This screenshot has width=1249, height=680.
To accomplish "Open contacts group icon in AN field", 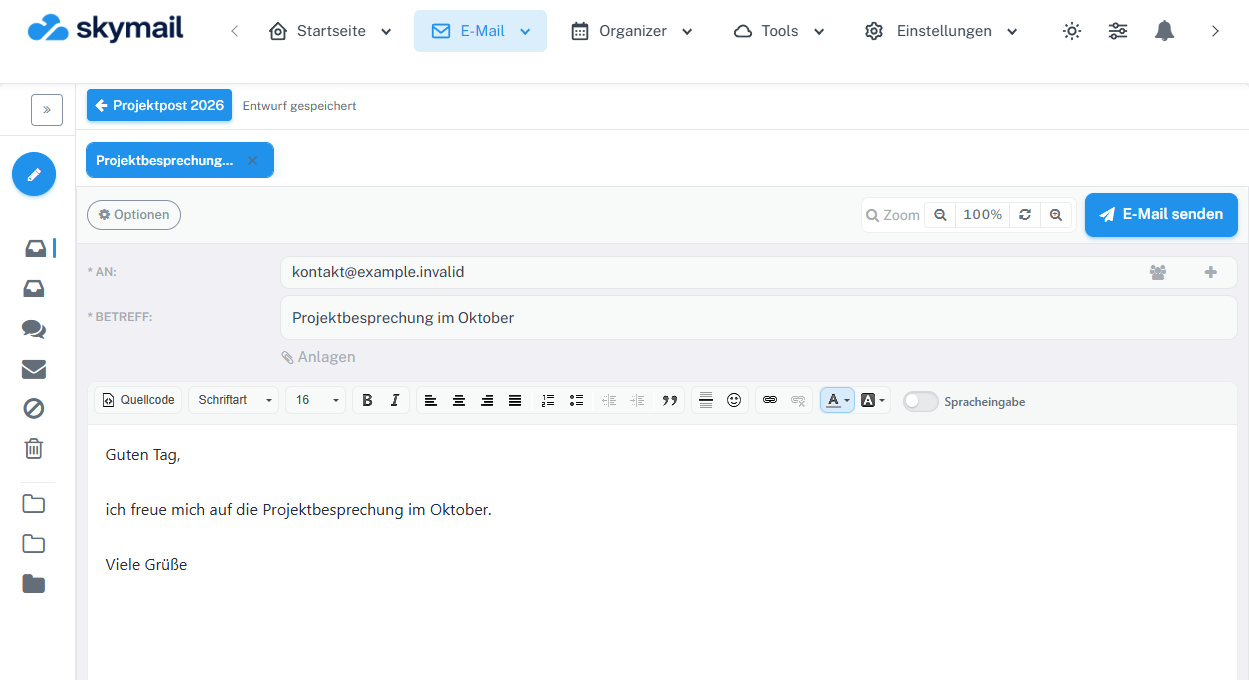I will [1158, 272].
